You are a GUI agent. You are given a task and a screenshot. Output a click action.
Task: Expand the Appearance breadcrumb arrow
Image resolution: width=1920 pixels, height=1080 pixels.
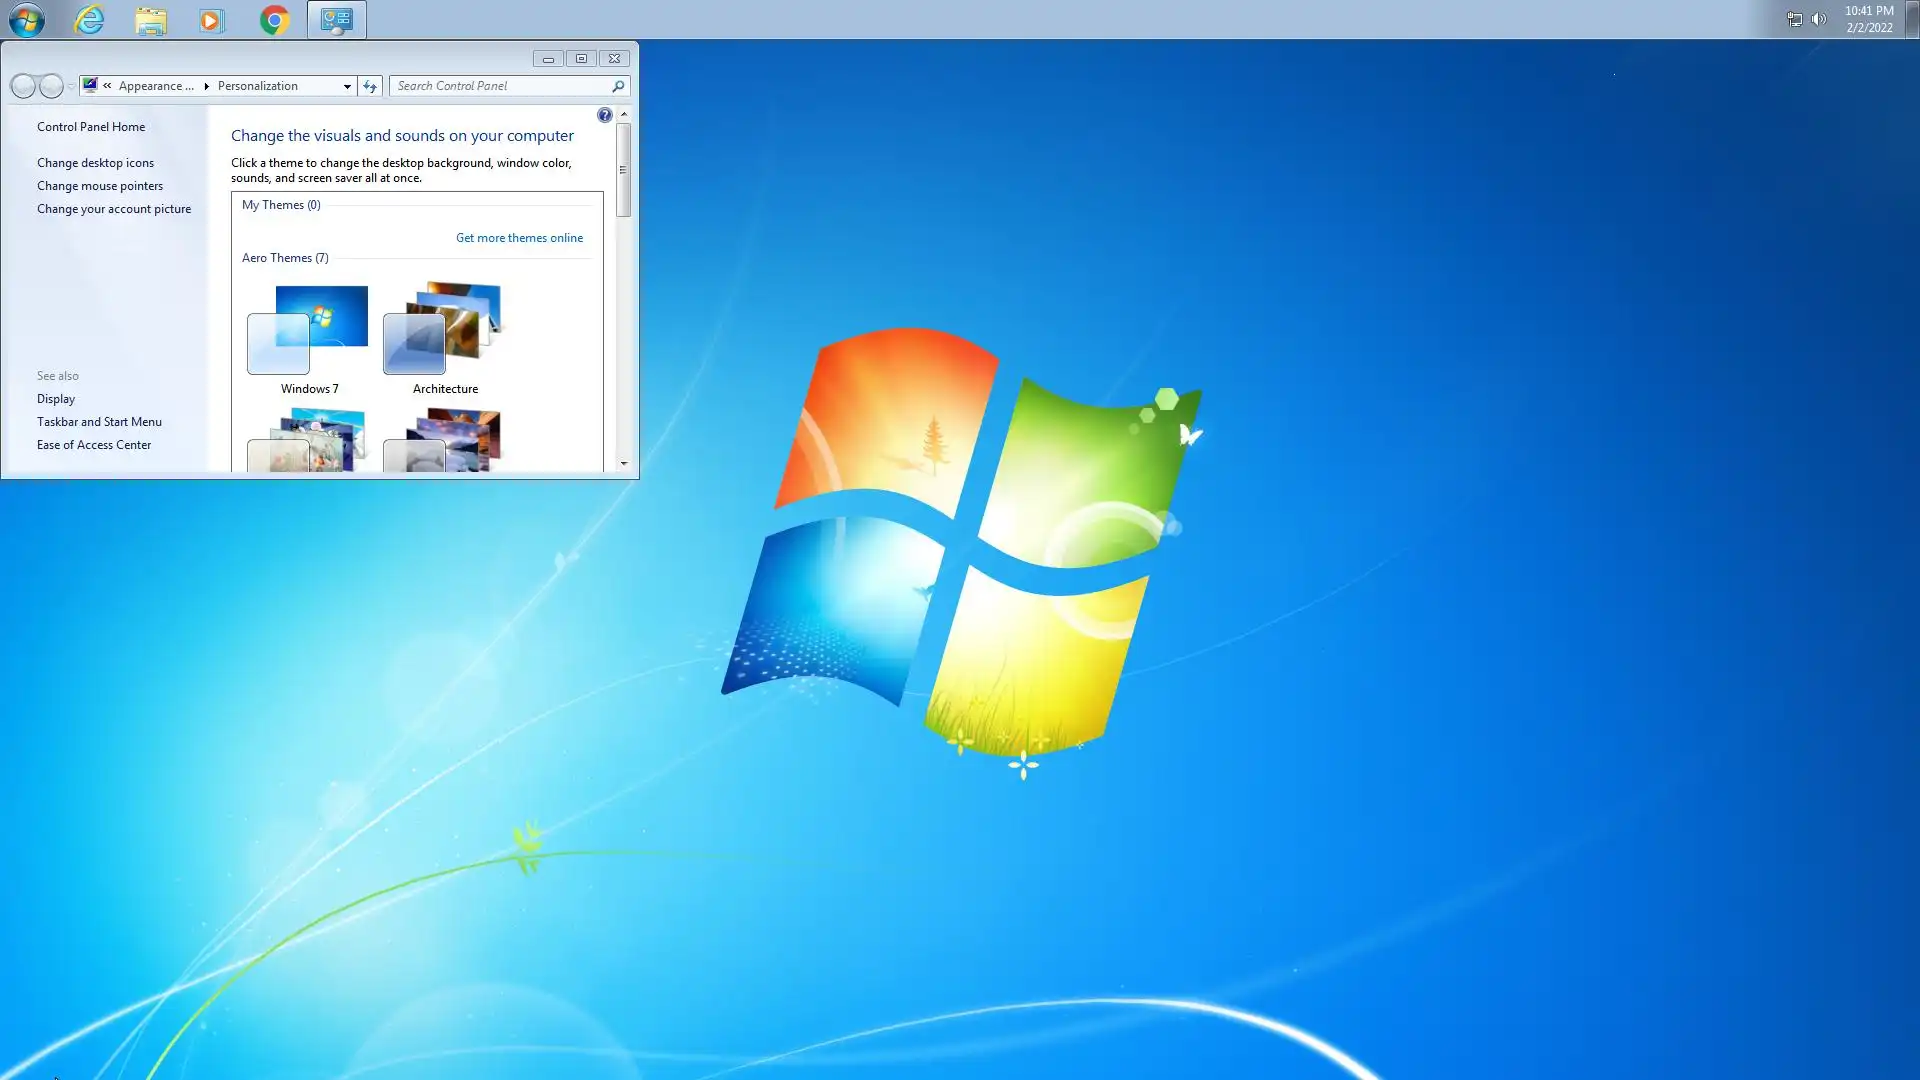[207, 86]
